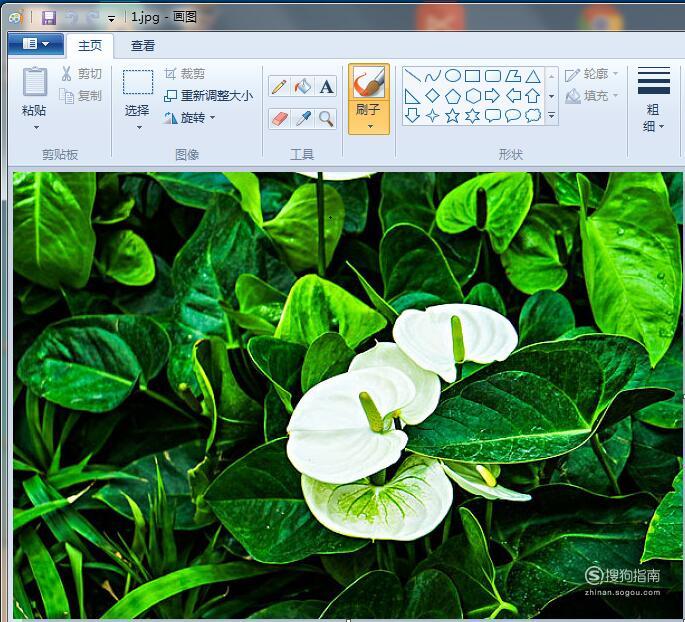Viewport: 685px width, 622px height.
Task: Choose the Rounded rectangular callout shape
Action: (x=493, y=115)
